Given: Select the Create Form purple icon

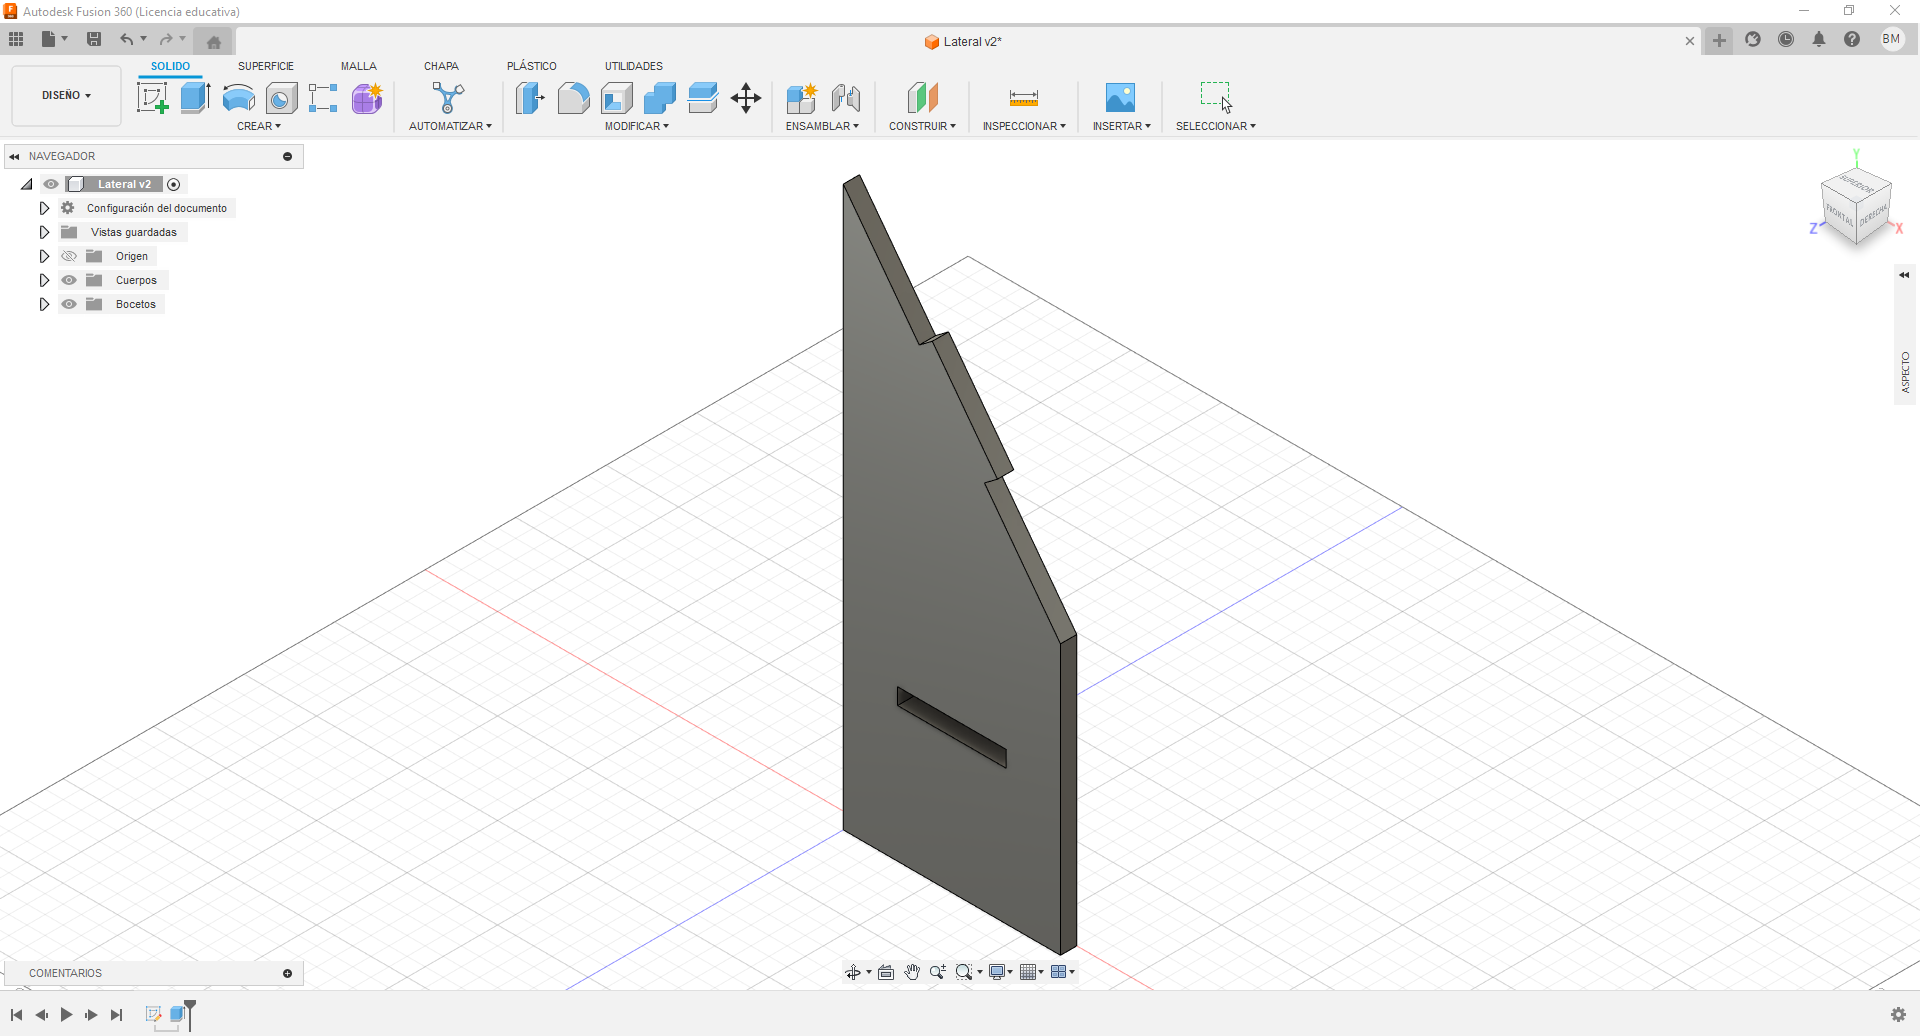Looking at the screenshot, I should click(x=367, y=98).
